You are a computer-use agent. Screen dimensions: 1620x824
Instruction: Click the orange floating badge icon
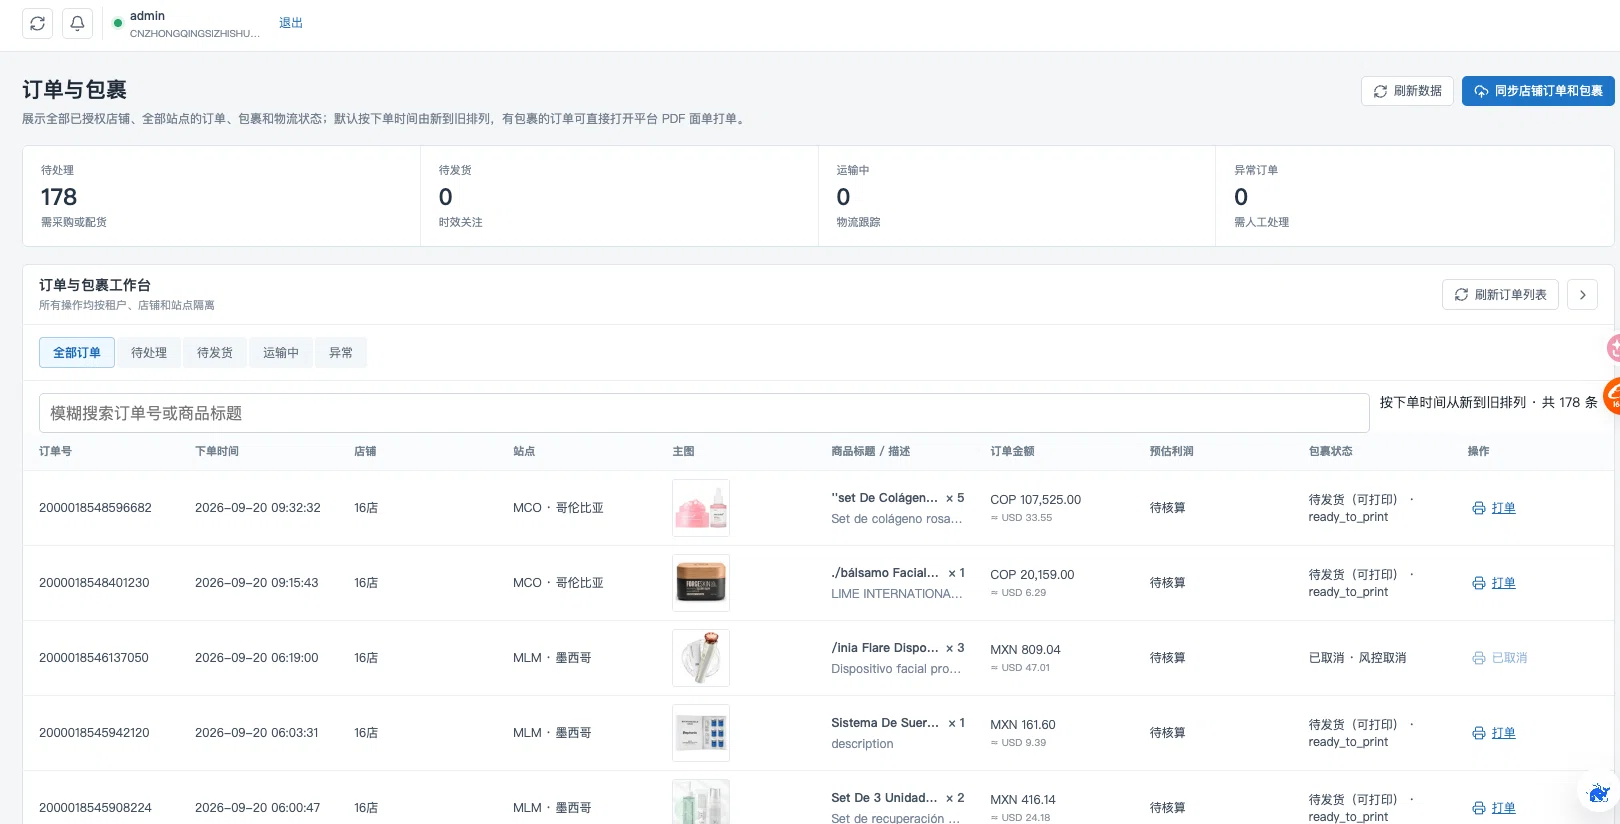coord(1611,396)
